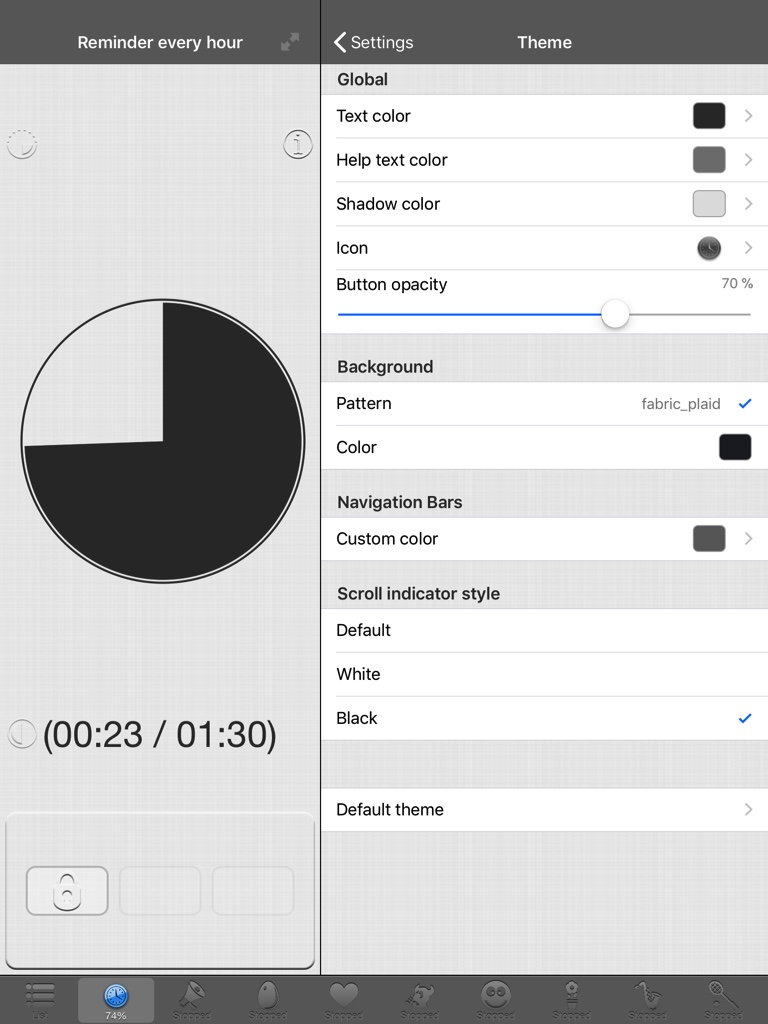Viewport: 768px width, 1024px height.
Task: Toggle fullscreen with the expand arrows icon
Action: coord(290,42)
